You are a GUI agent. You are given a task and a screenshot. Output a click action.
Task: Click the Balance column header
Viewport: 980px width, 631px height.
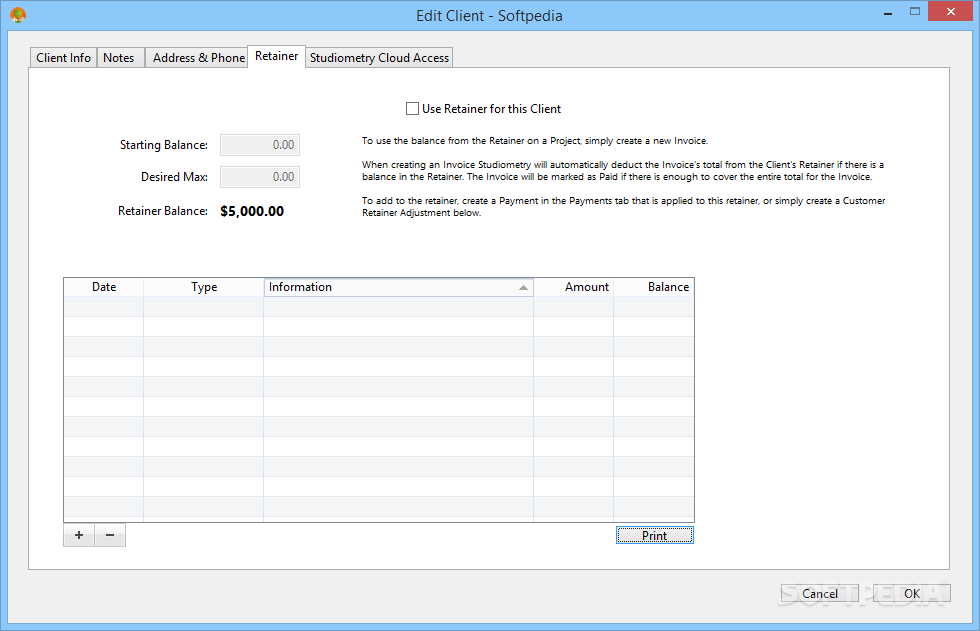[654, 287]
